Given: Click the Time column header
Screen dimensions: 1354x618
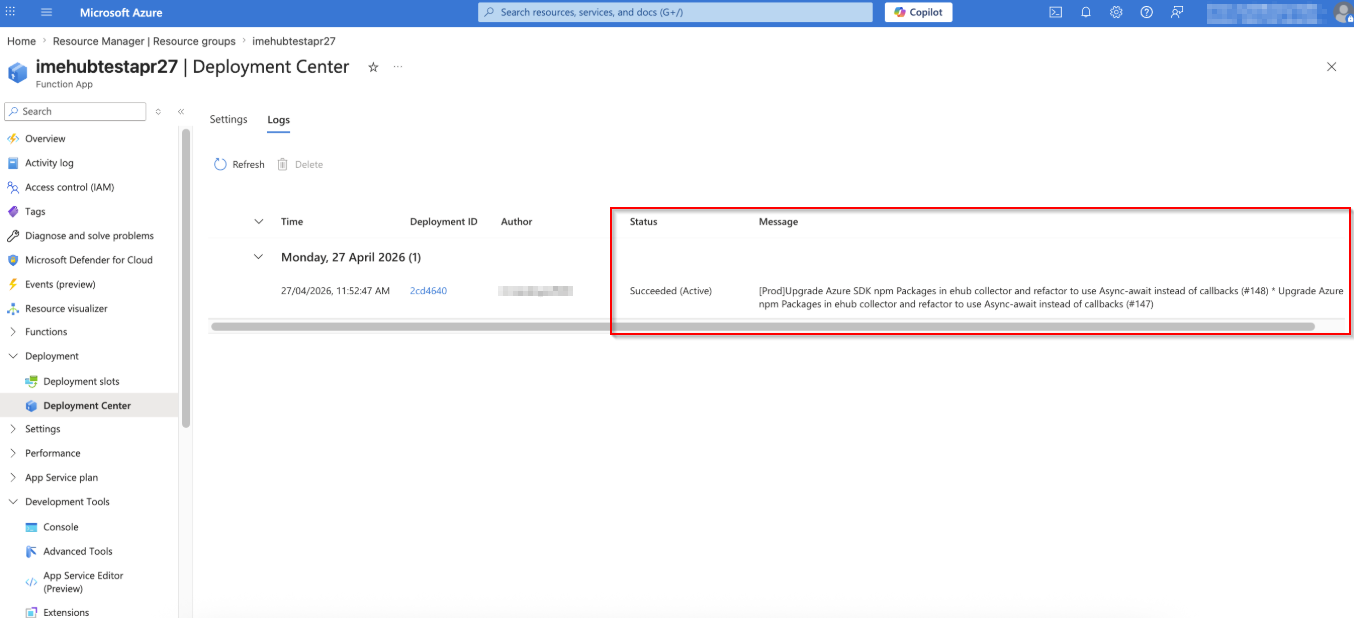Looking at the screenshot, I should pyautogui.click(x=292, y=222).
